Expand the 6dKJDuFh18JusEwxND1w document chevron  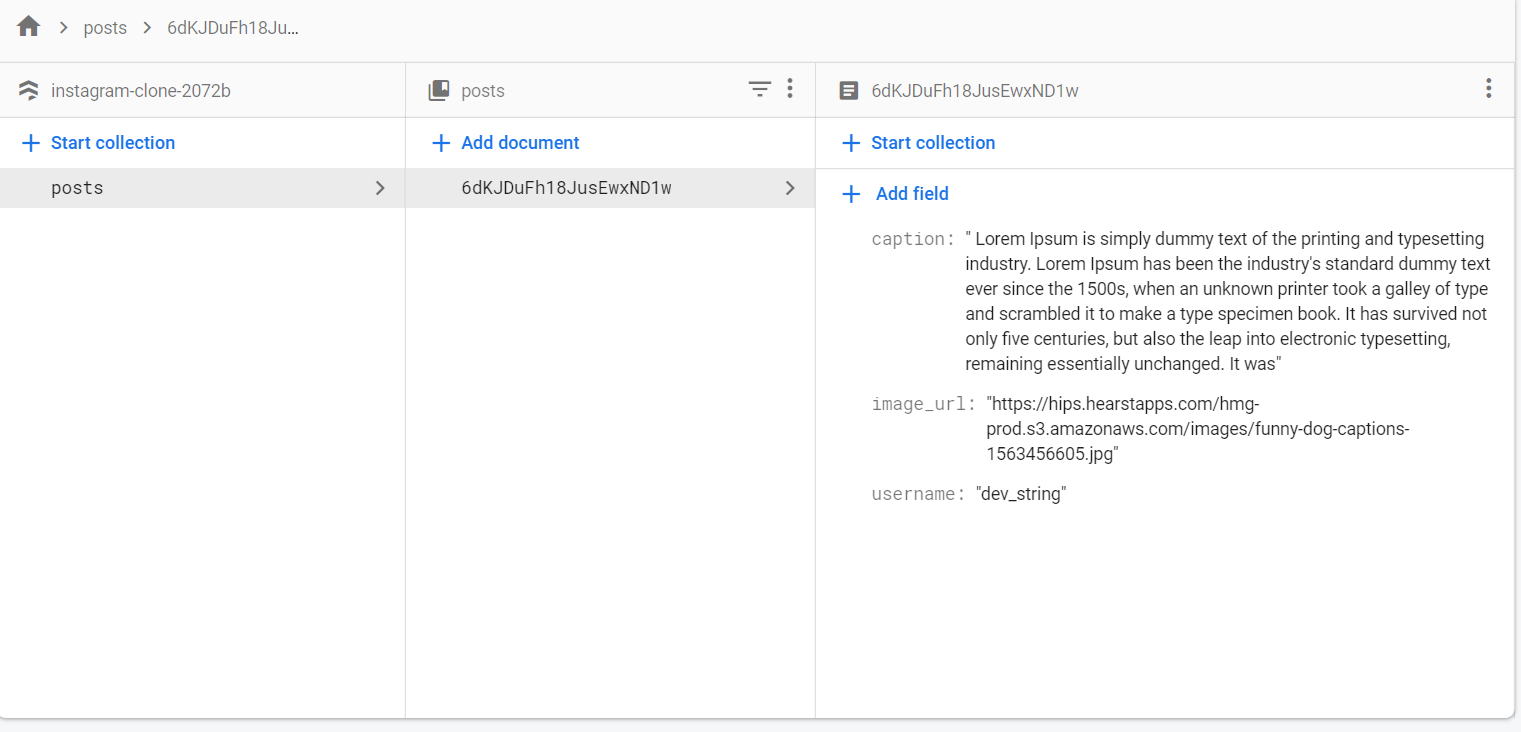[x=790, y=188]
